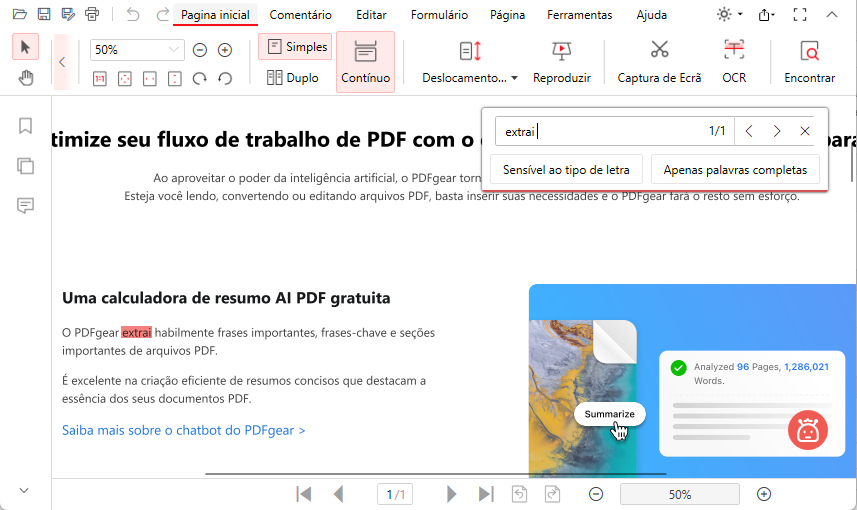This screenshot has width=857, height=510.
Task: Undo the last action
Action: (133, 14)
